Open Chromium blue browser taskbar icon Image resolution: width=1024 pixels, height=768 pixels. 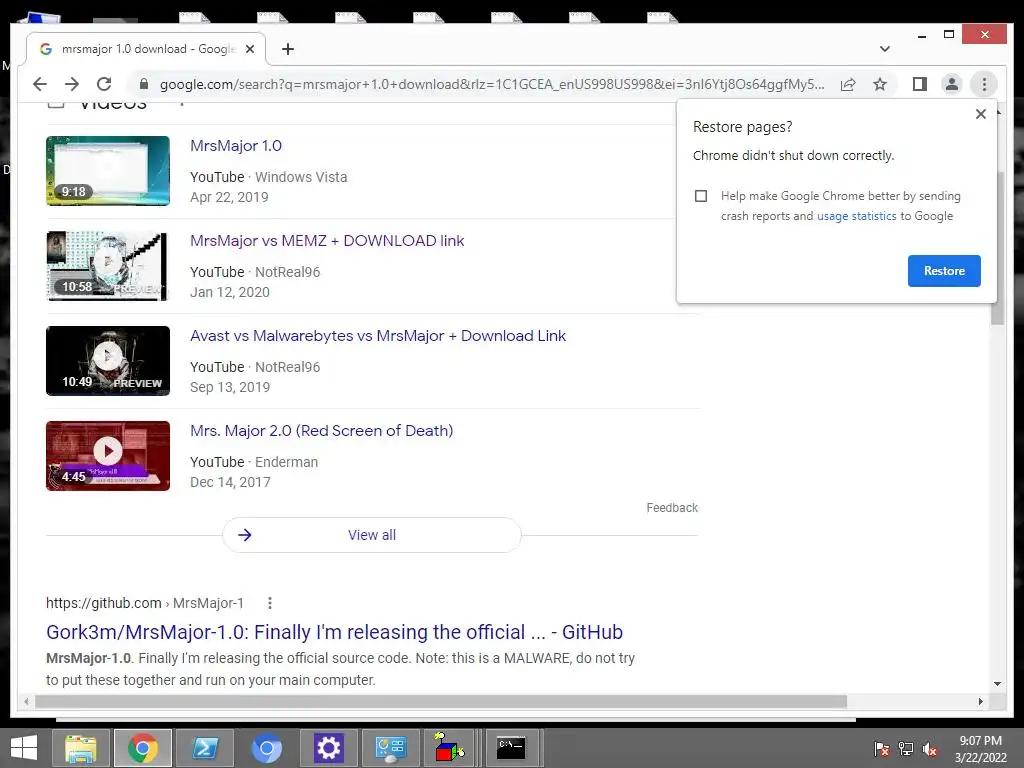pos(266,748)
